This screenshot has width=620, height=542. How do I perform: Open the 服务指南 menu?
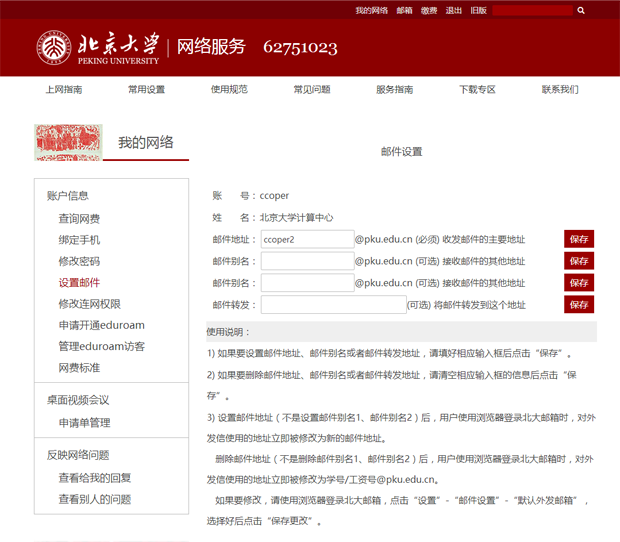[394, 89]
